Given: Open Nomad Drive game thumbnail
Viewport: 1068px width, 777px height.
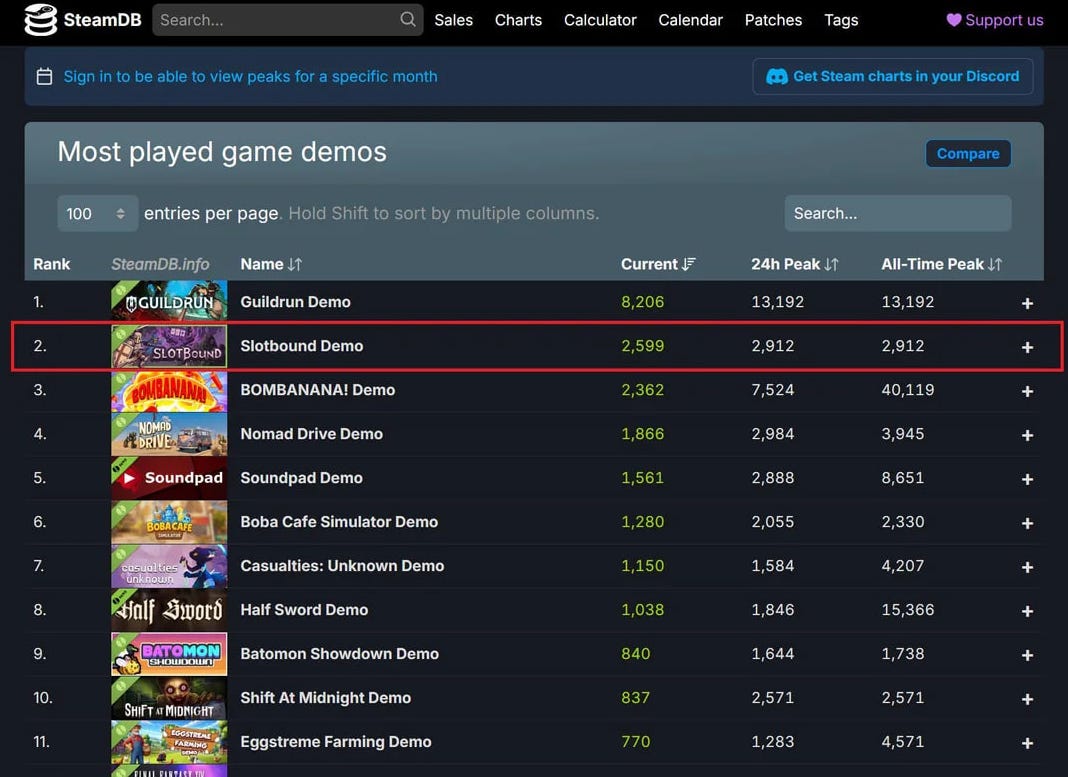Looking at the screenshot, I should tap(169, 434).
